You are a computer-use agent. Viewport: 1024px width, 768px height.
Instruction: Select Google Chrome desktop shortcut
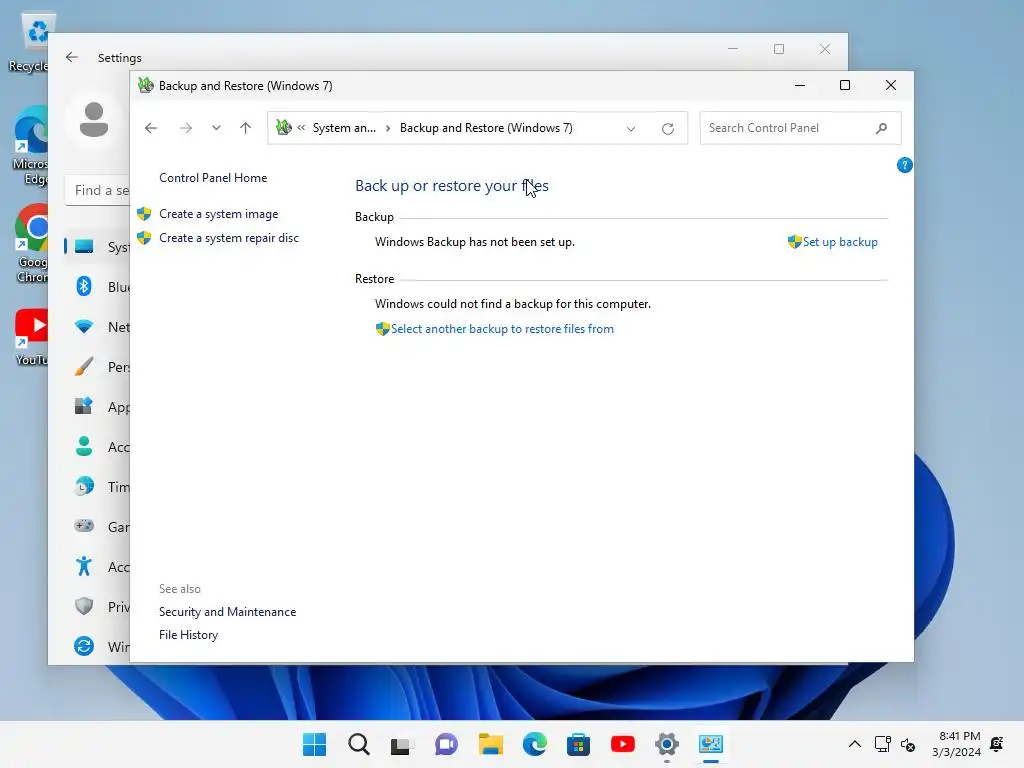coord(31,244)
